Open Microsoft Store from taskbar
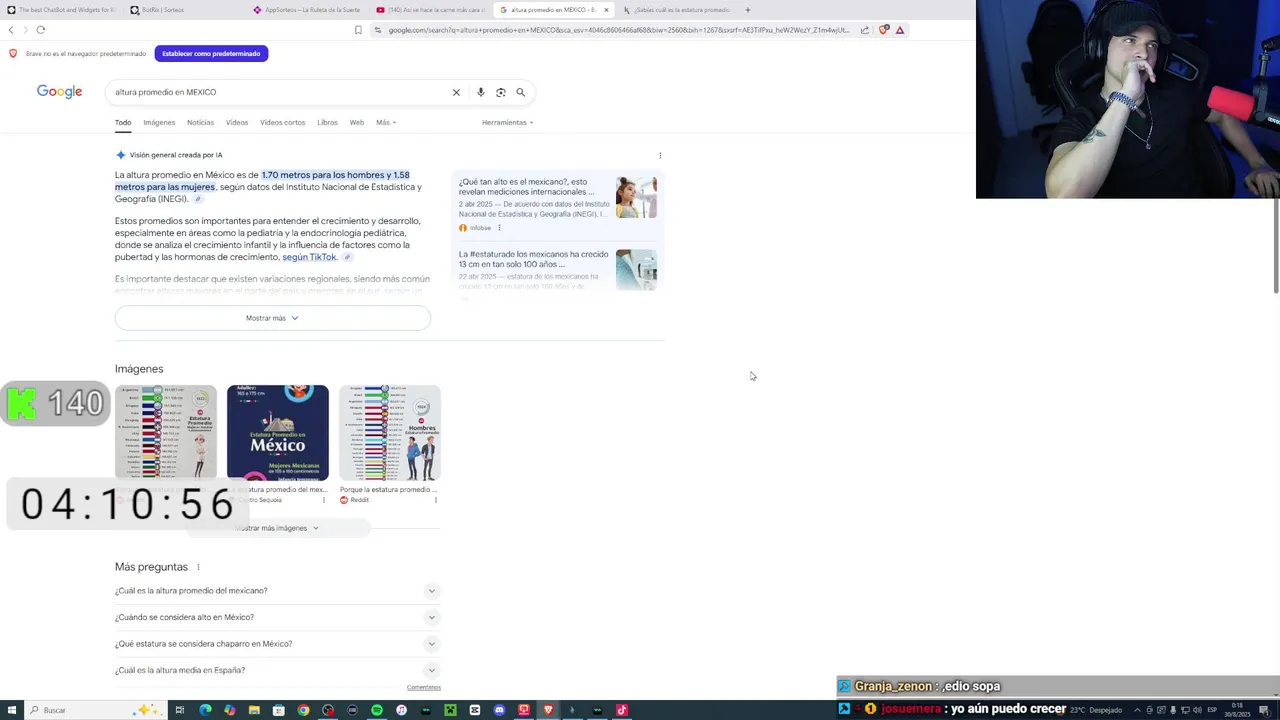Viewport: 1280px width, 720px height. (279, 710)
